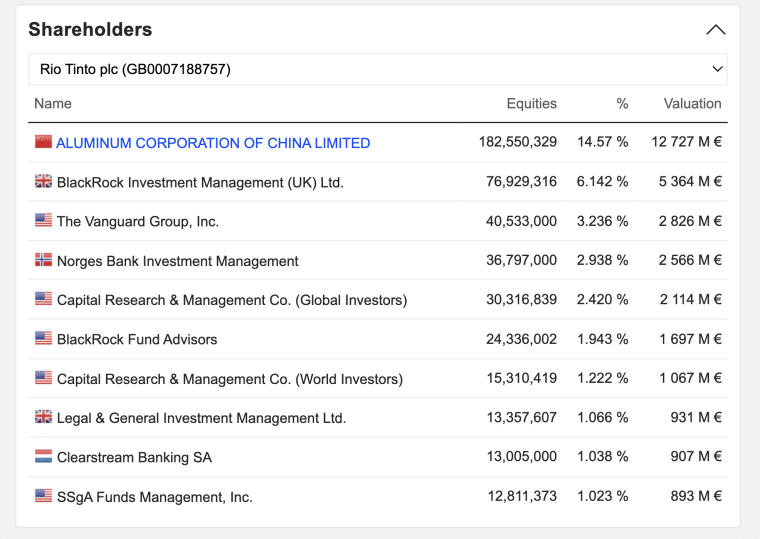This screenshot has height=539, width=760.
Task: Click valuation 1 067 M €
Action: pyautogui.click(x=691, y=378)
